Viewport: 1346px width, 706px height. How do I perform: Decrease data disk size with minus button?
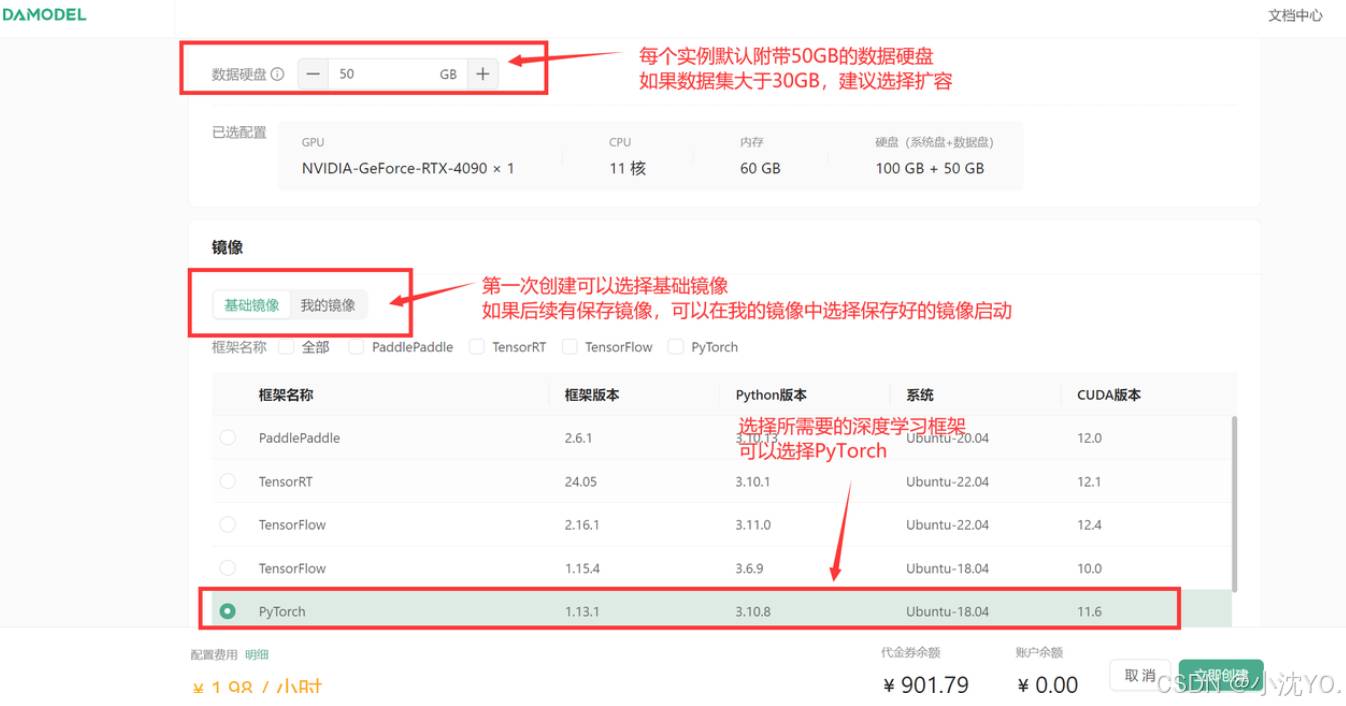click(x=313, y=74)
